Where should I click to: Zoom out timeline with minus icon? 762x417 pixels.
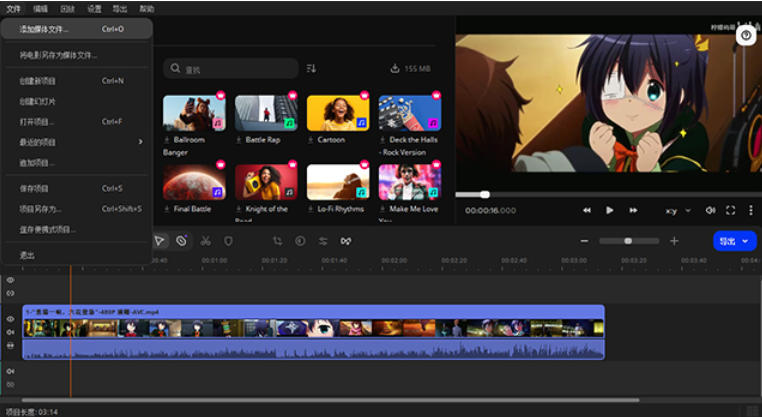click(584, 241)
